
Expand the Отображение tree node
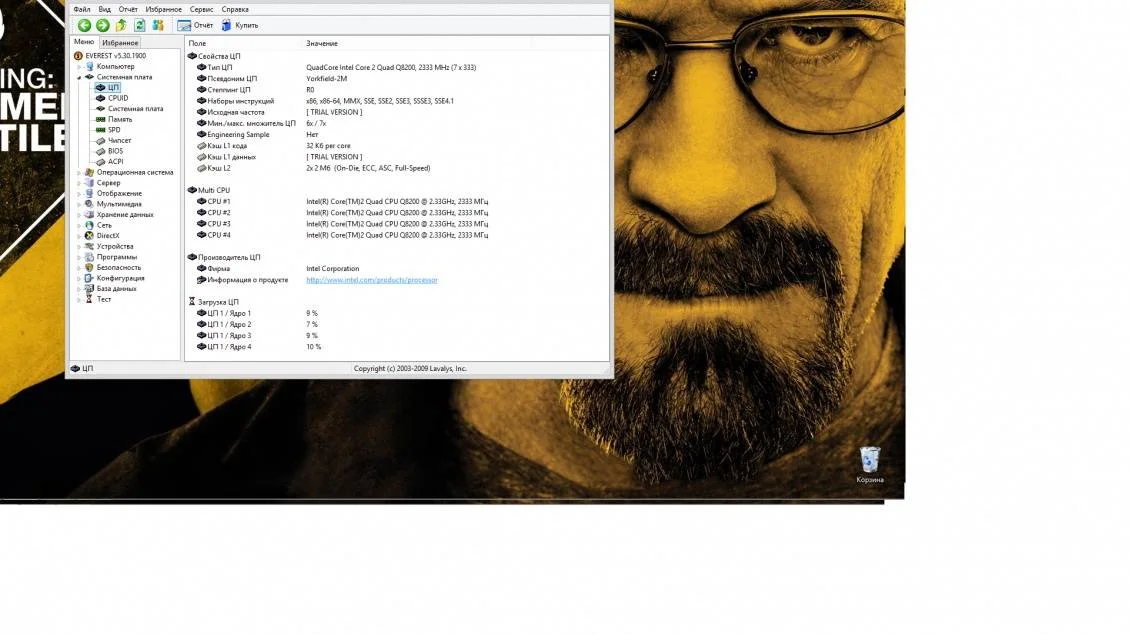point(79,194)
